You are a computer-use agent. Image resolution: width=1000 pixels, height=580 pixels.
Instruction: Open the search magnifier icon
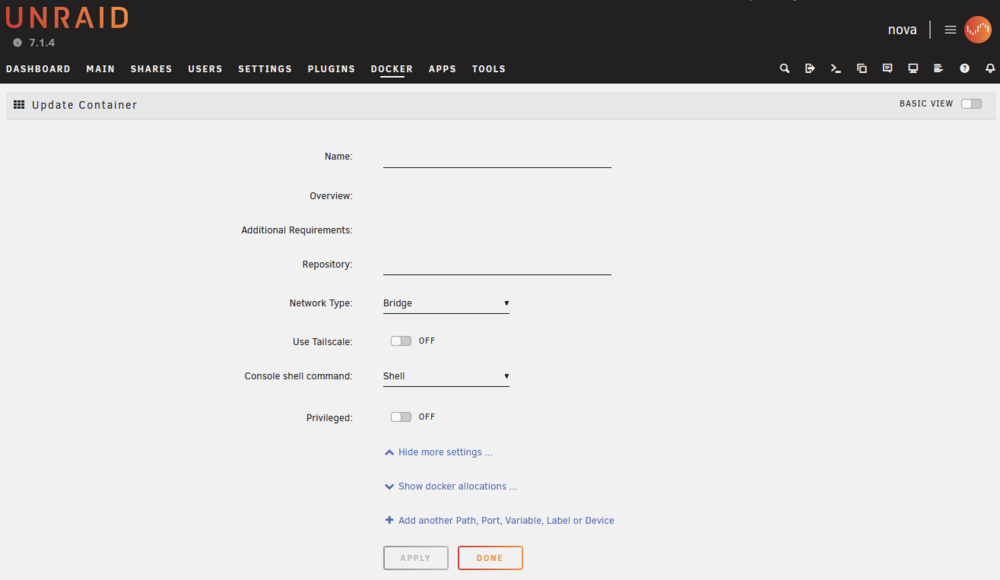(x=784, y=68)
